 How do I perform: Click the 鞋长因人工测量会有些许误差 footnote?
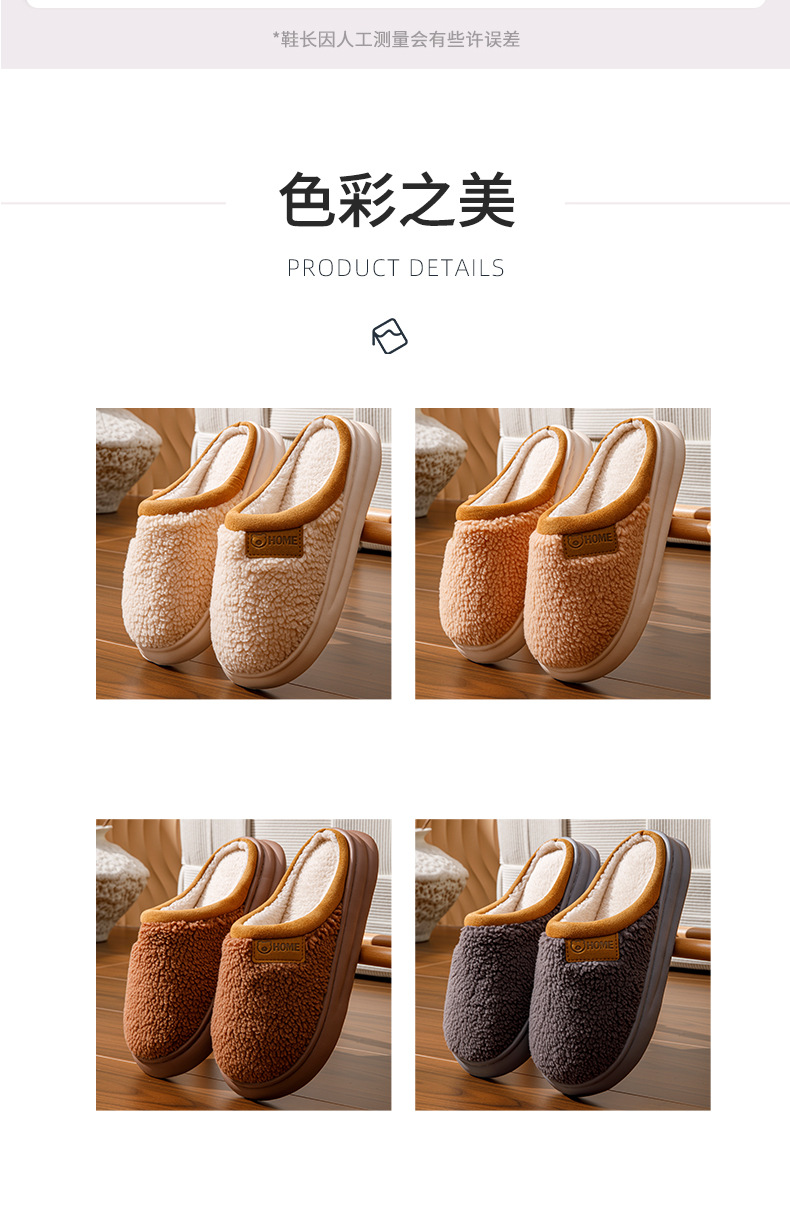pyautogui.click(x=396, y=39)
